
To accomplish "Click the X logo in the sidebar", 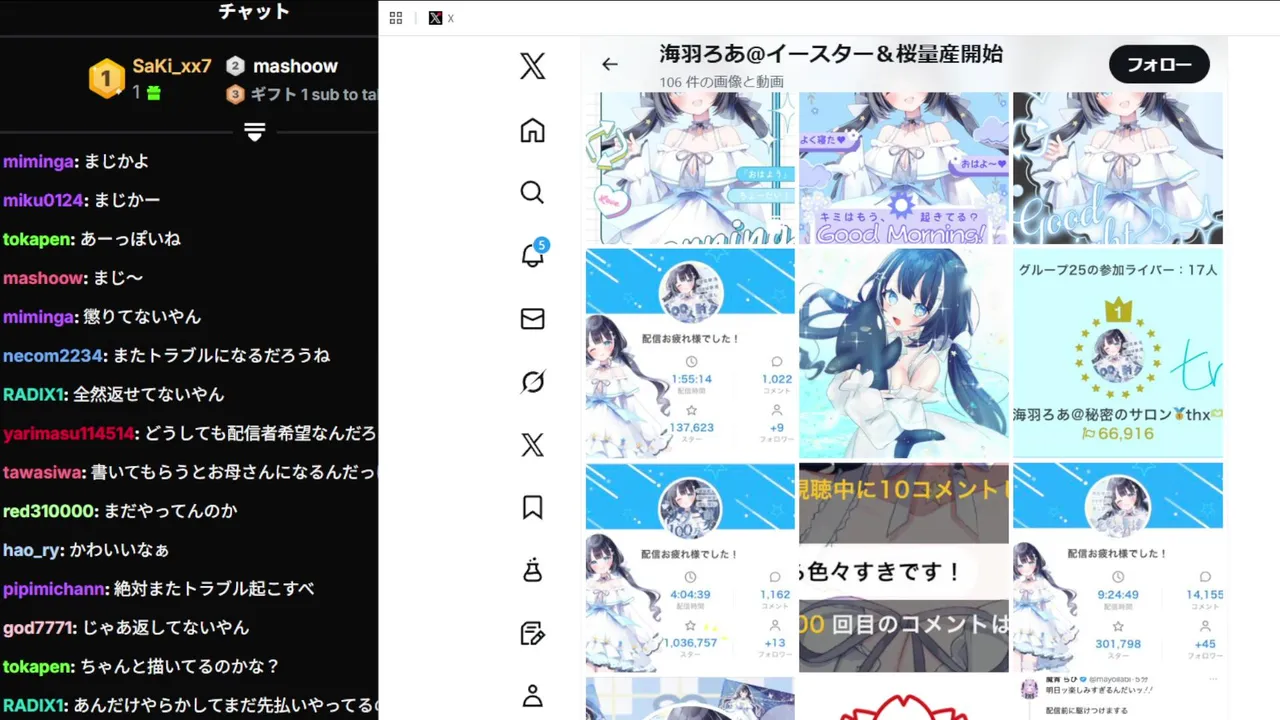I will click(x=533, y=67).
